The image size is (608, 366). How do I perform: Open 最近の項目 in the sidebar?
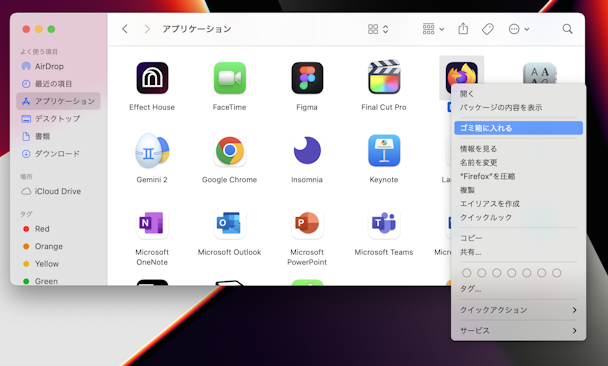tap(58, 84)
